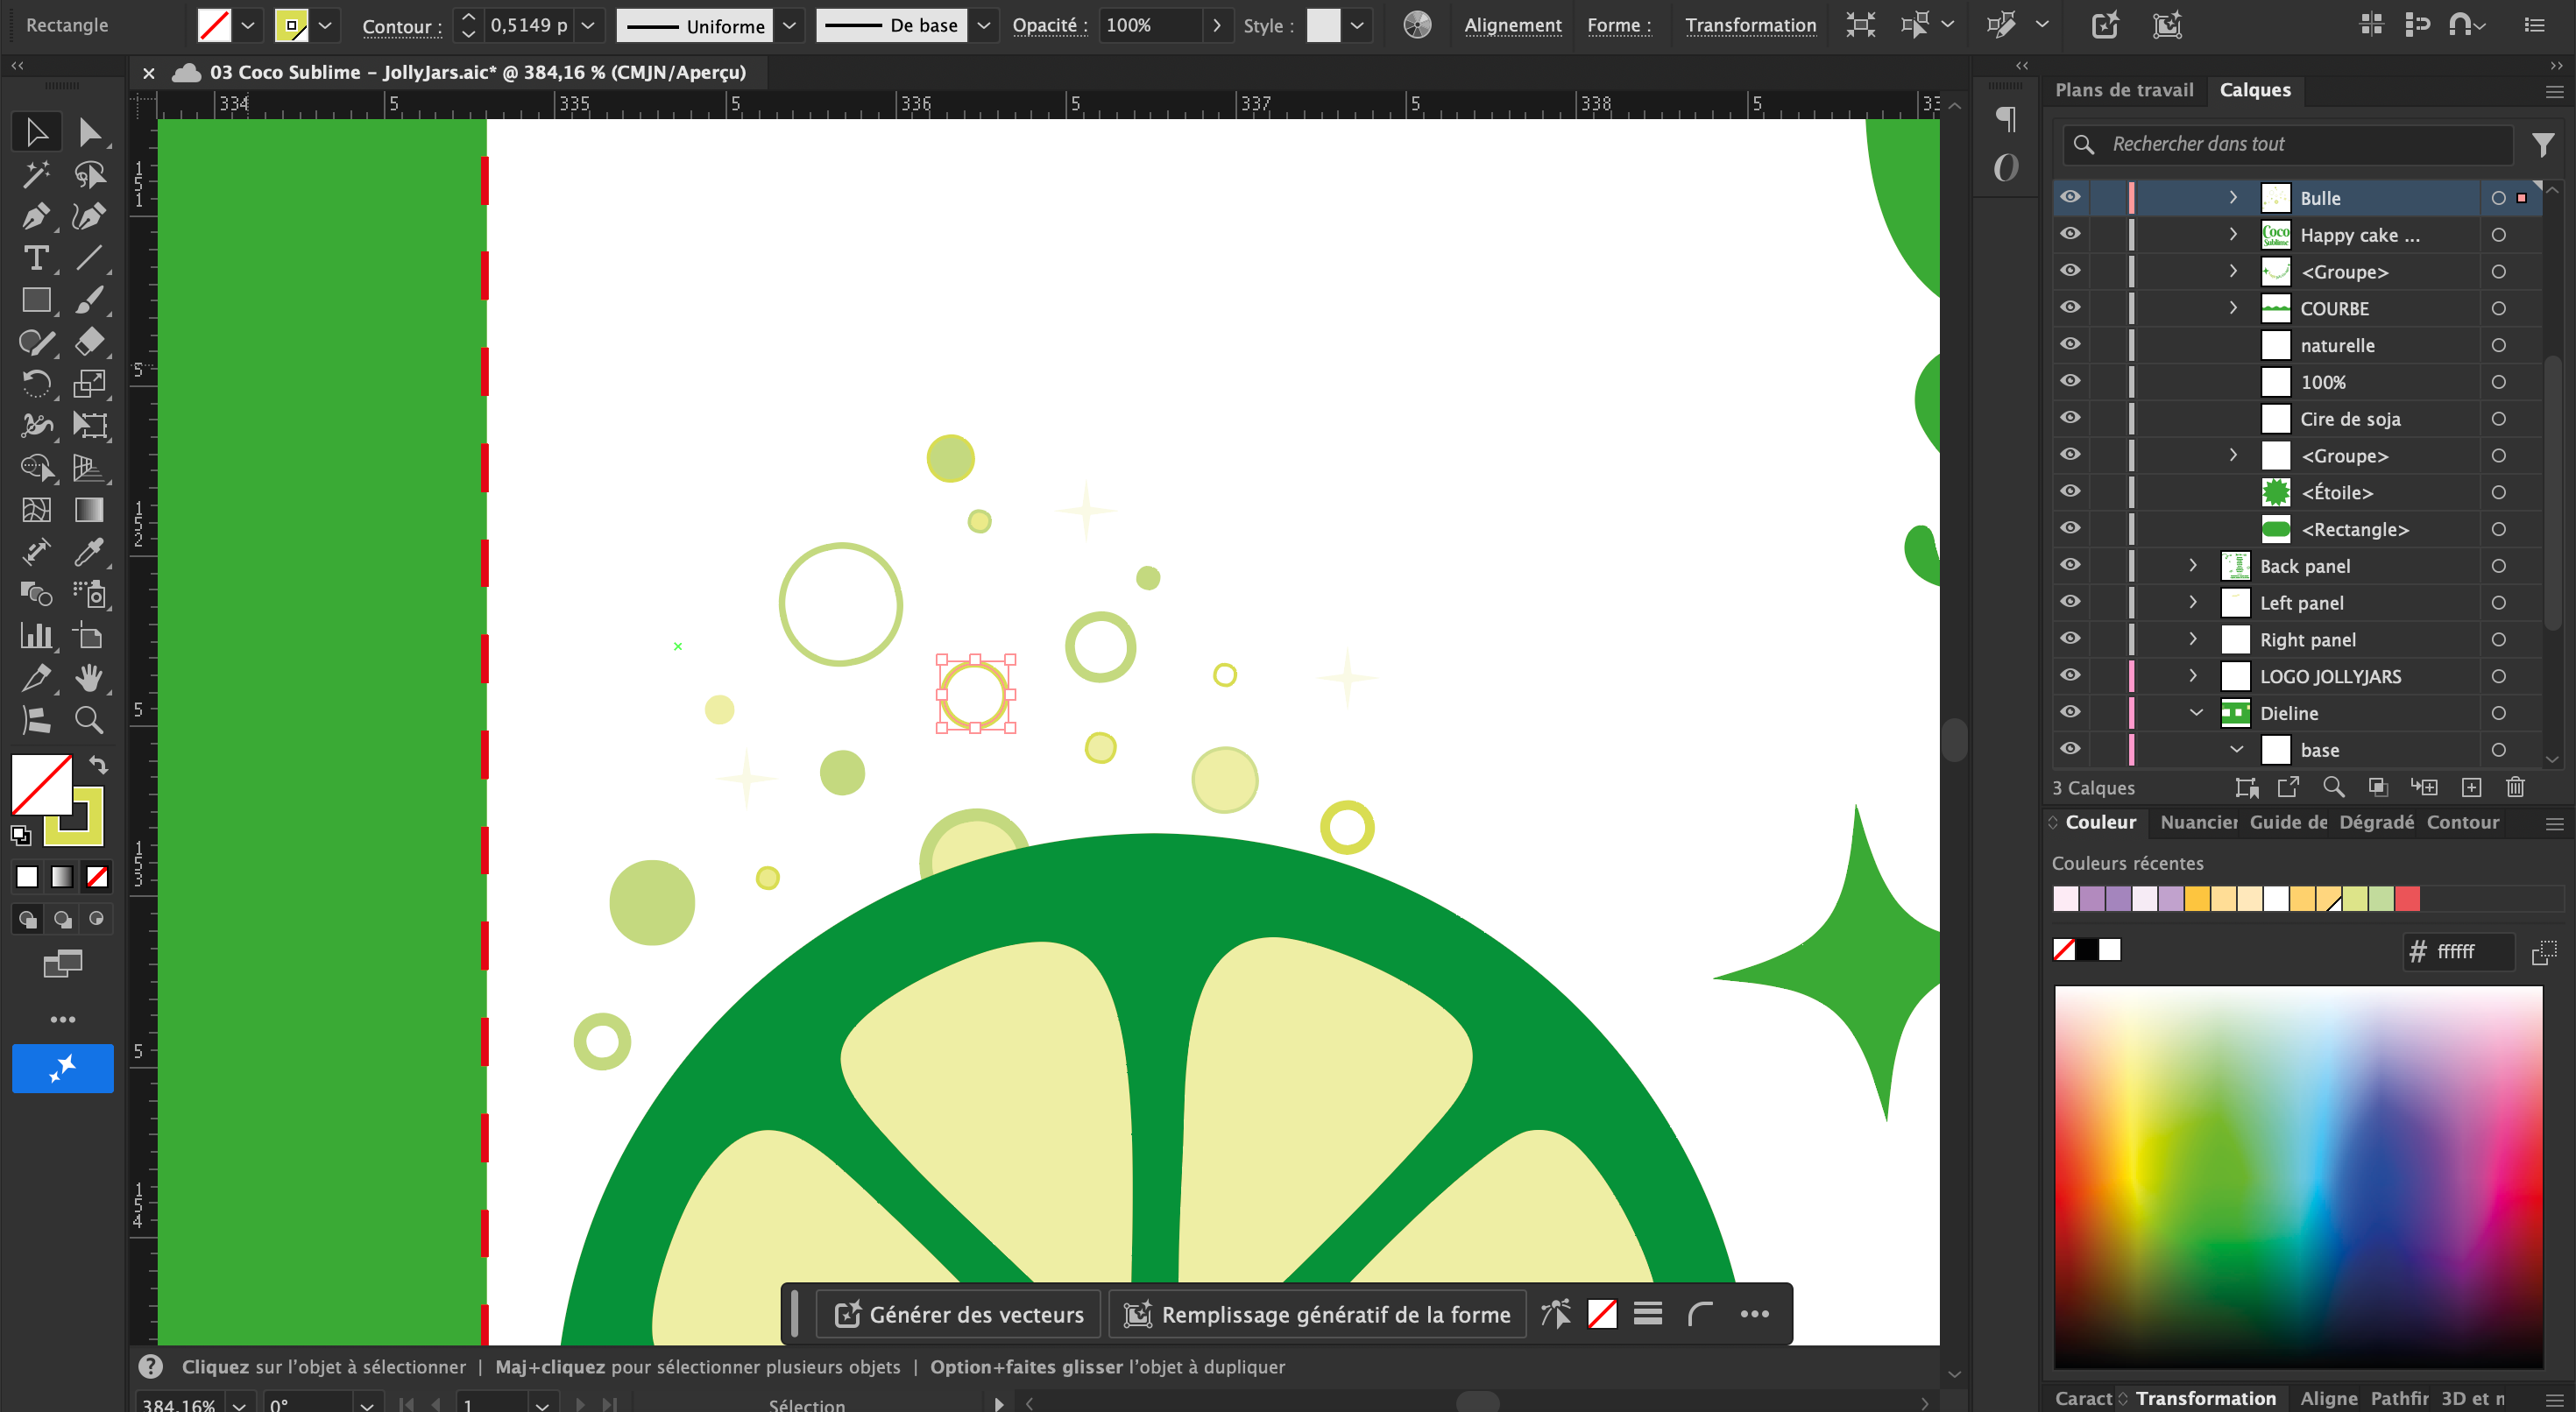2576x1412 pixels.
Task: Select the Magic Wand tool
Action: click(x=35, y=174)
